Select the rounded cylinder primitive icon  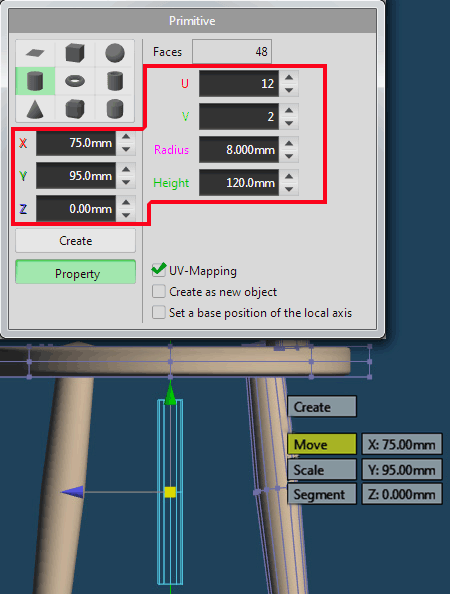point(114,109)
